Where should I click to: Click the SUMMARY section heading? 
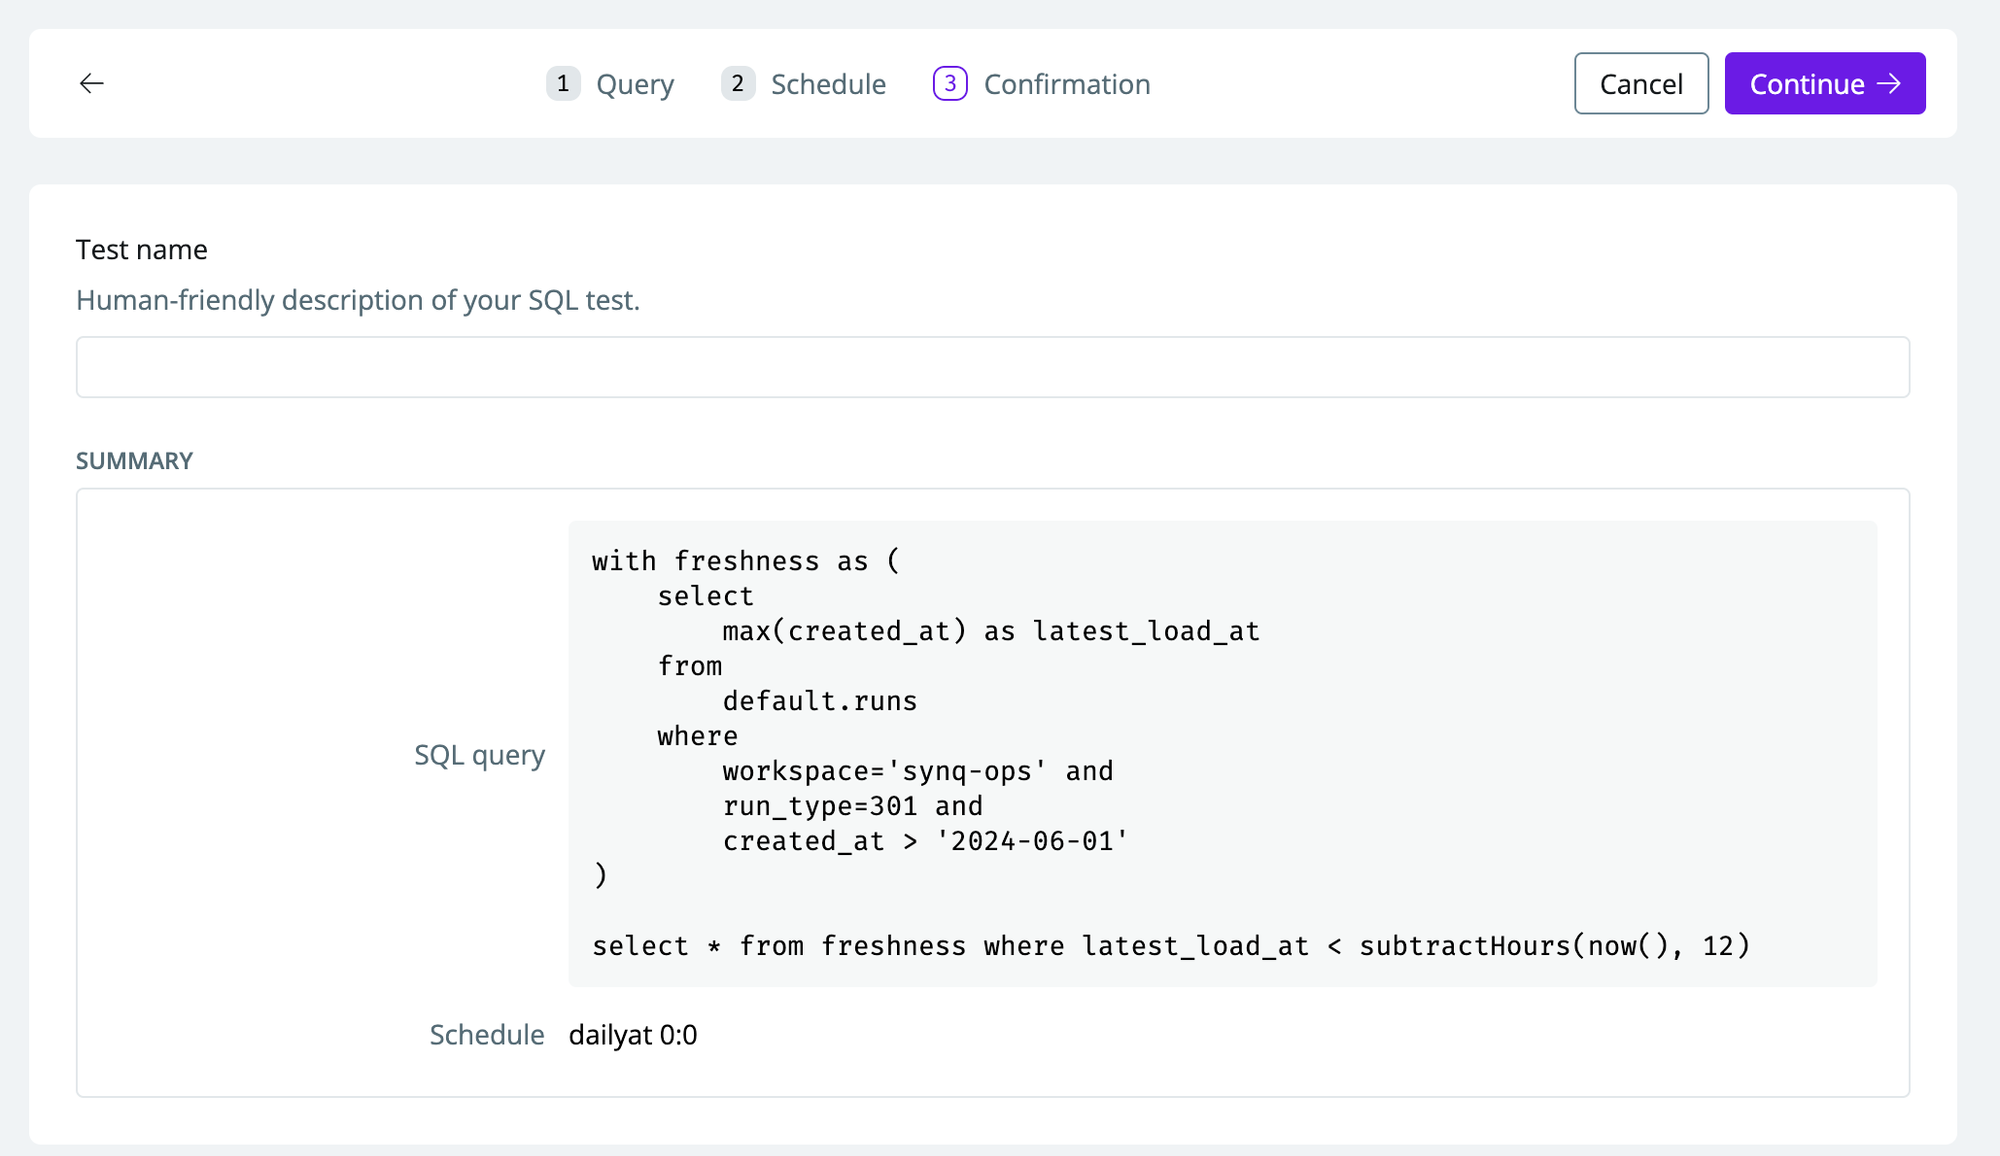[x=134, y=460]
